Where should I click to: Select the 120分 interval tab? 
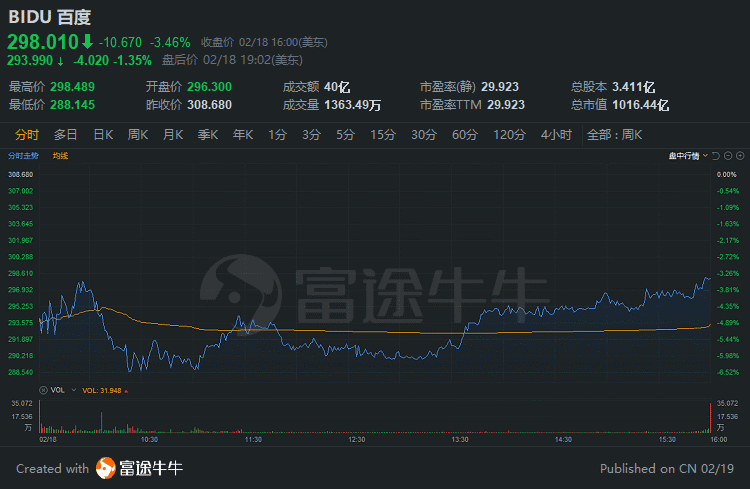click(x=509, y=135)
